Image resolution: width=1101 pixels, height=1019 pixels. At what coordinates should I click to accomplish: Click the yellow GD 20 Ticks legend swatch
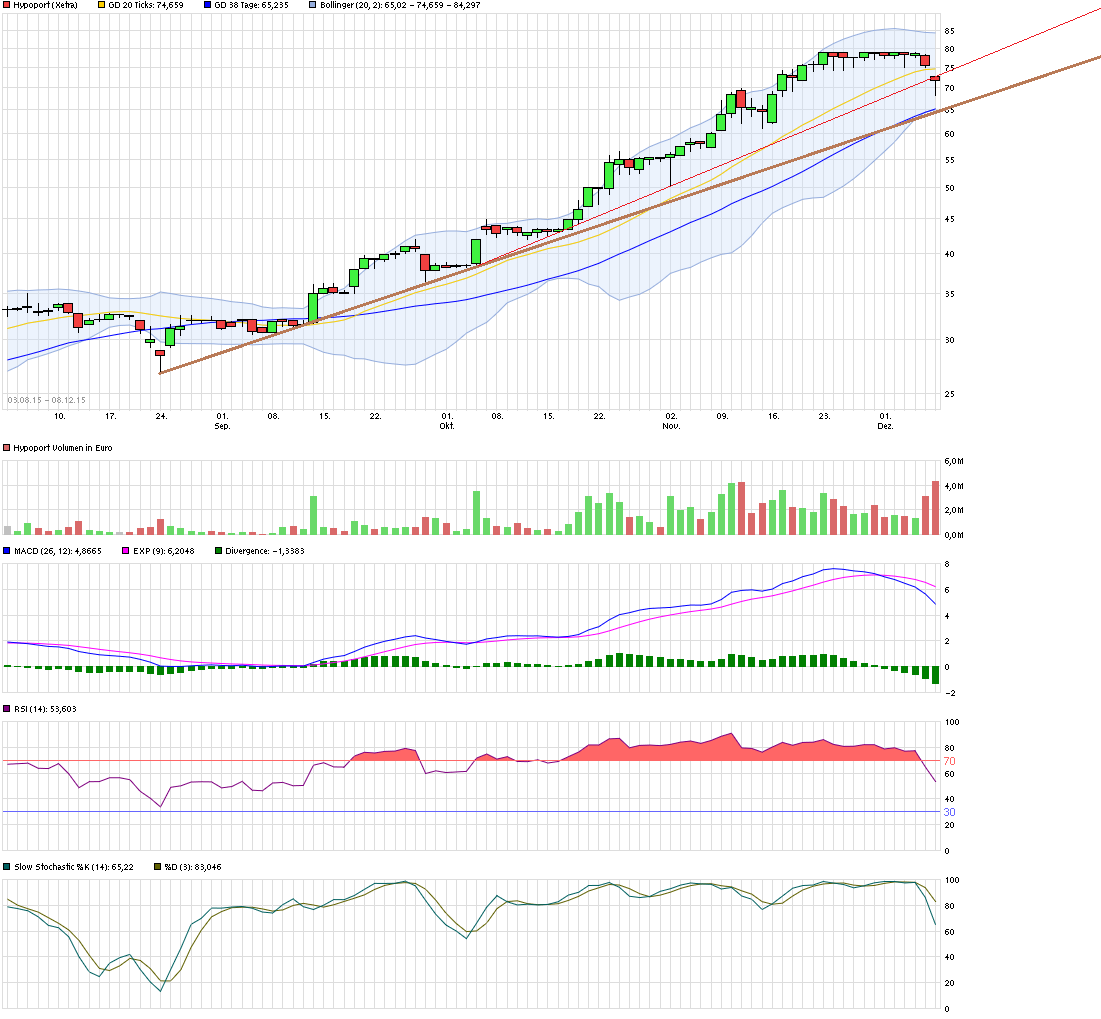(101, 5)
